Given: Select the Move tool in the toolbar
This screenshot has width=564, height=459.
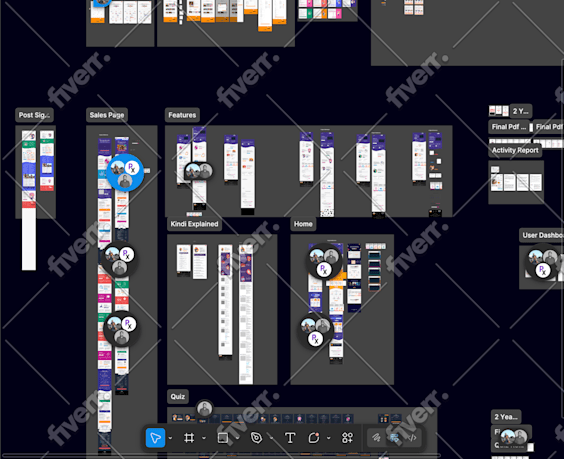Looking at the screenshot, I should point(155,438).
